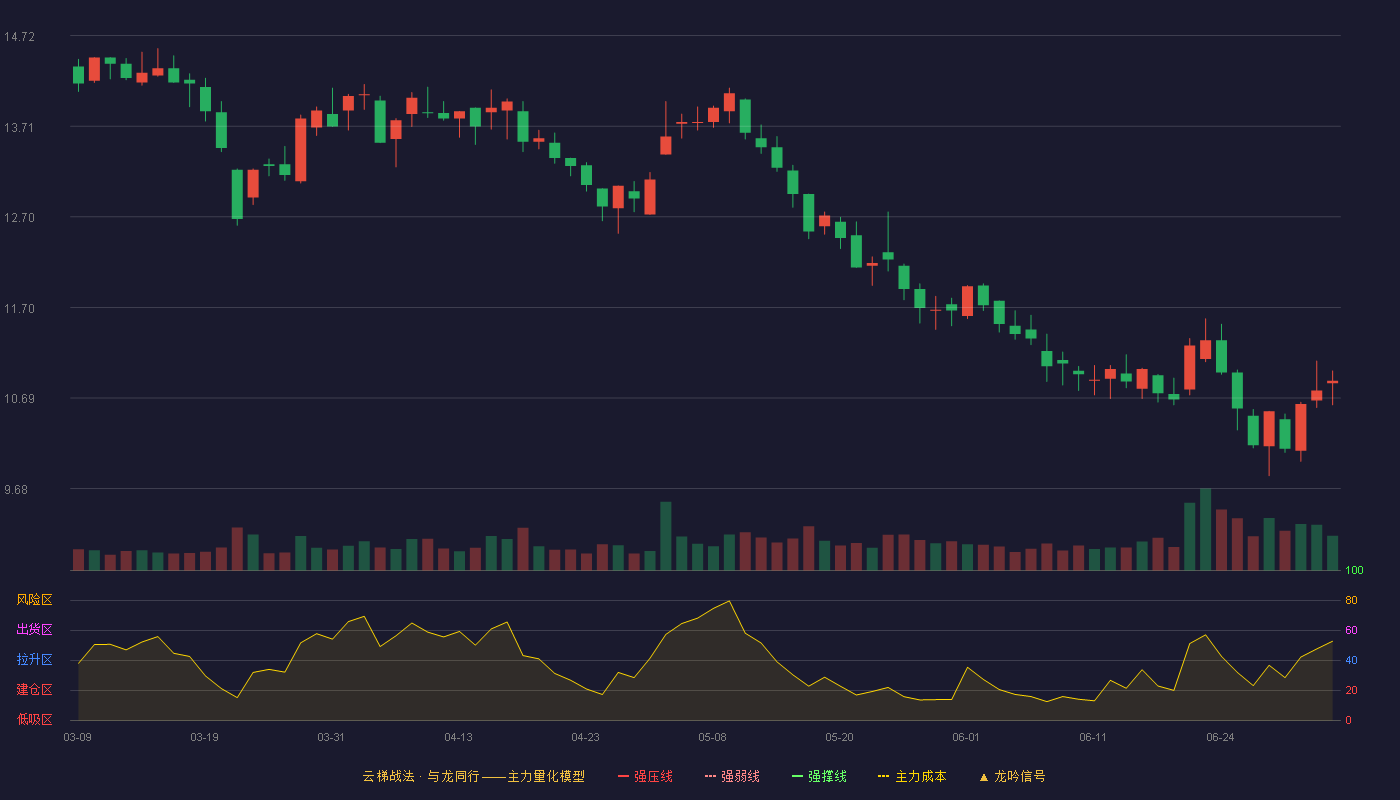The height and width of the screenshot is (800, 1400).
Task: Click the 06-11 date axis label
Action: tap(1093, 737)
